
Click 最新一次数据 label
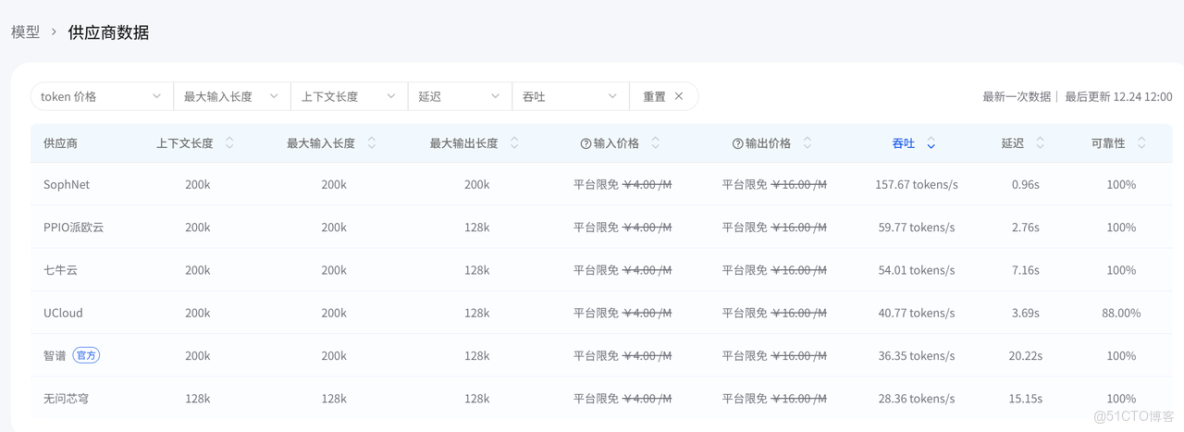tap(1016, 97)
